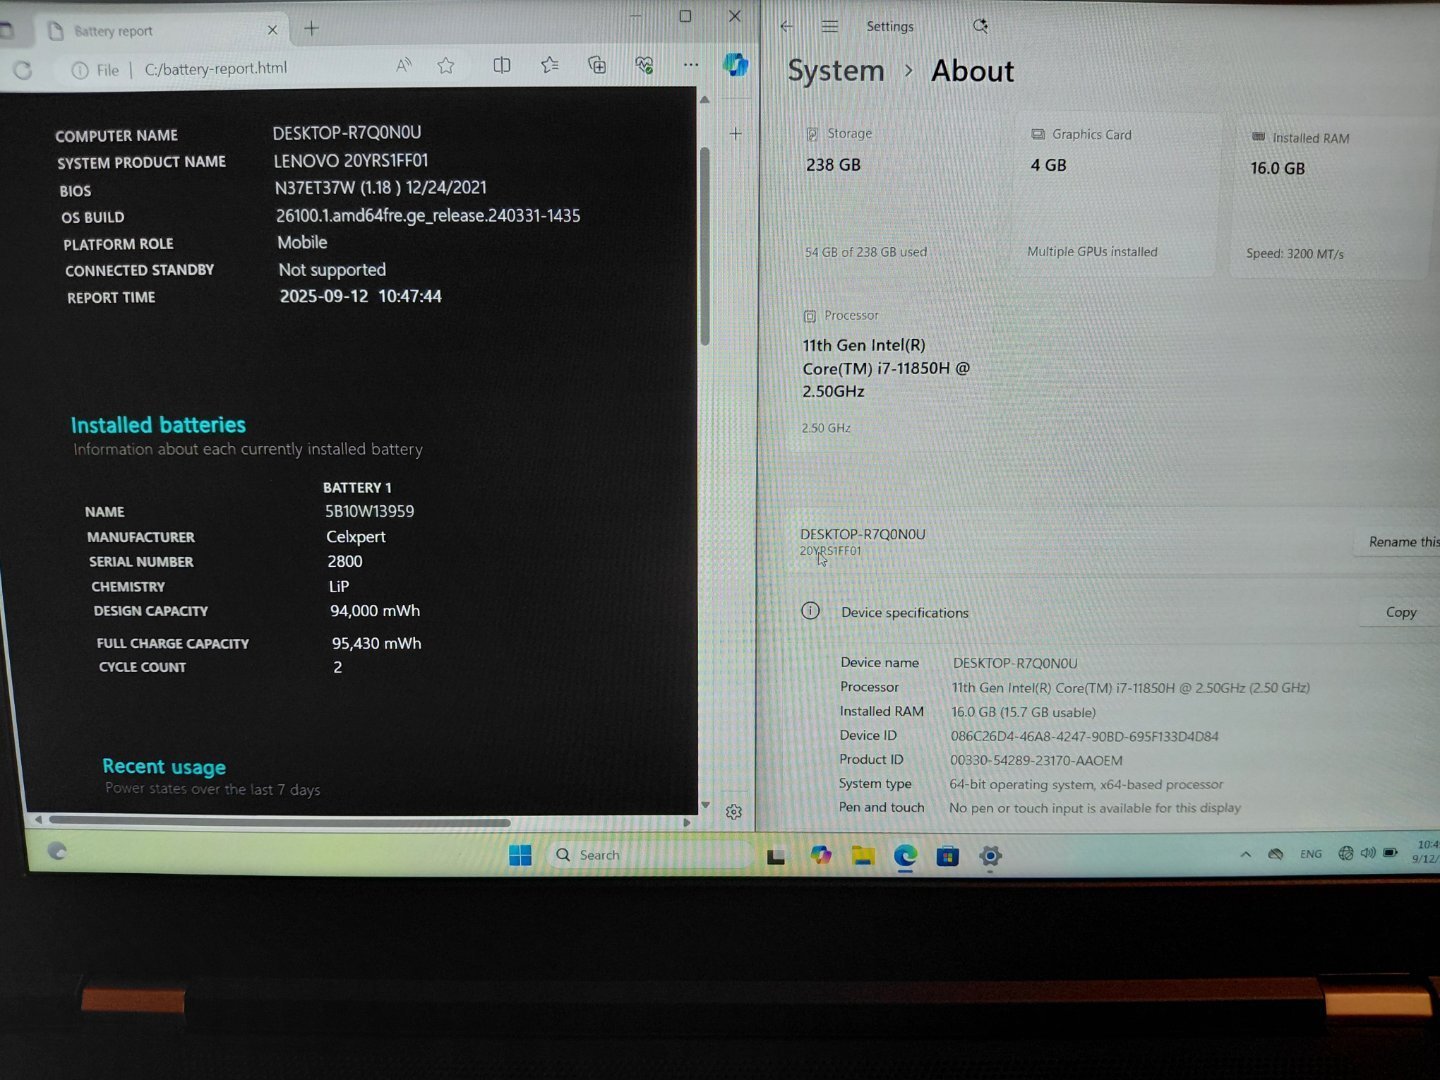Open network globe icon in system tray
Screen dimensions: 1440x1080
click(1346, 853)
